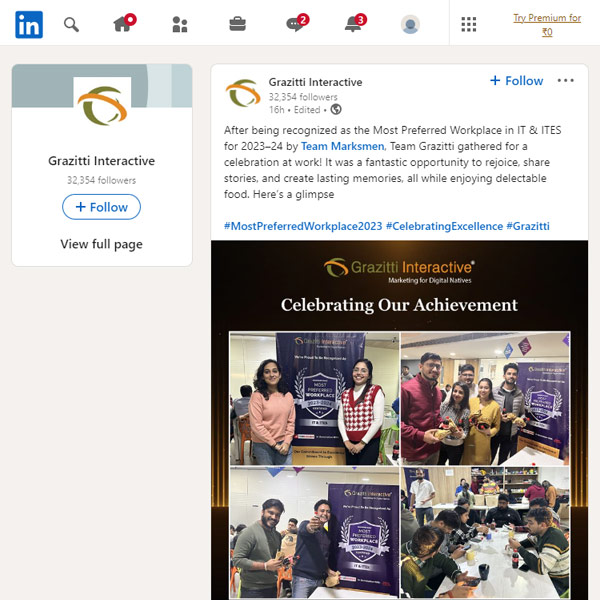Click Follow in the post header

tap(517, 81)
